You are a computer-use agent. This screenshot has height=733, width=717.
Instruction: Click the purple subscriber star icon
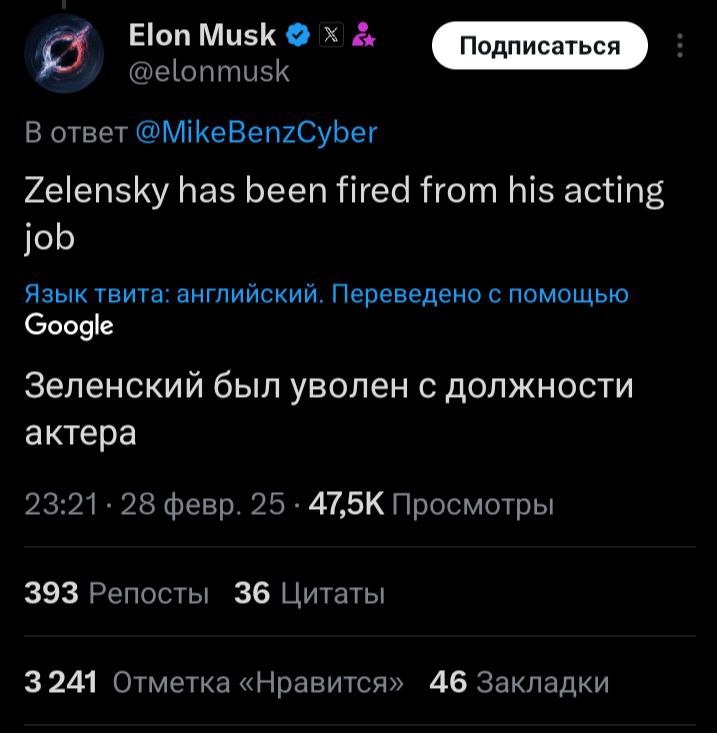pyautogui.click(x=363, y=38)
